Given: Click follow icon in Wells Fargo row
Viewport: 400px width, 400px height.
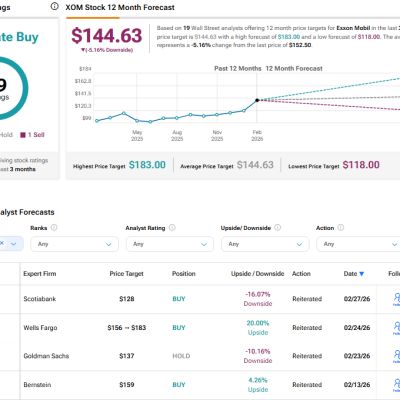Looking at the screenshot, I should [397, 328].
